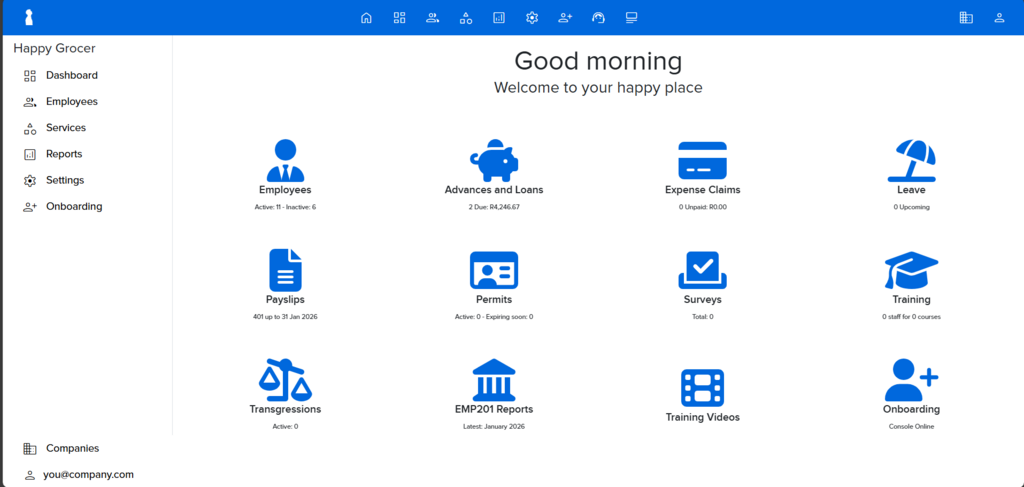Image resolution: width=1024 pixels, height=487 pixels.
Task: Open Reports from the sidebar
Action: [64, 154]
